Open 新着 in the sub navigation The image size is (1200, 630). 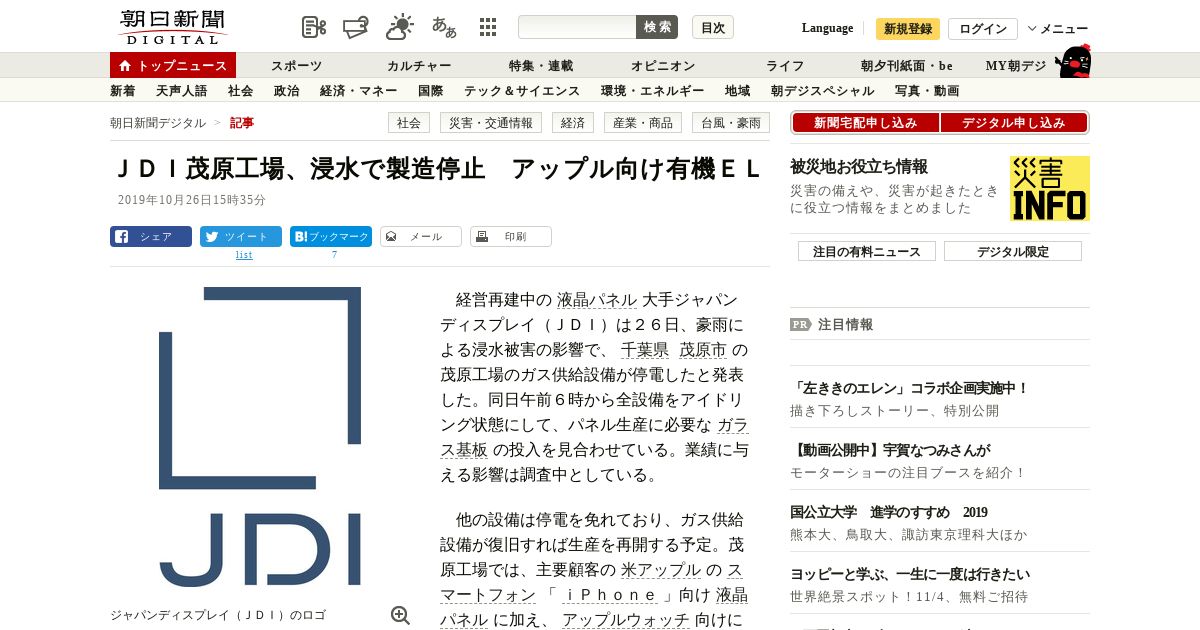point(123,91)
